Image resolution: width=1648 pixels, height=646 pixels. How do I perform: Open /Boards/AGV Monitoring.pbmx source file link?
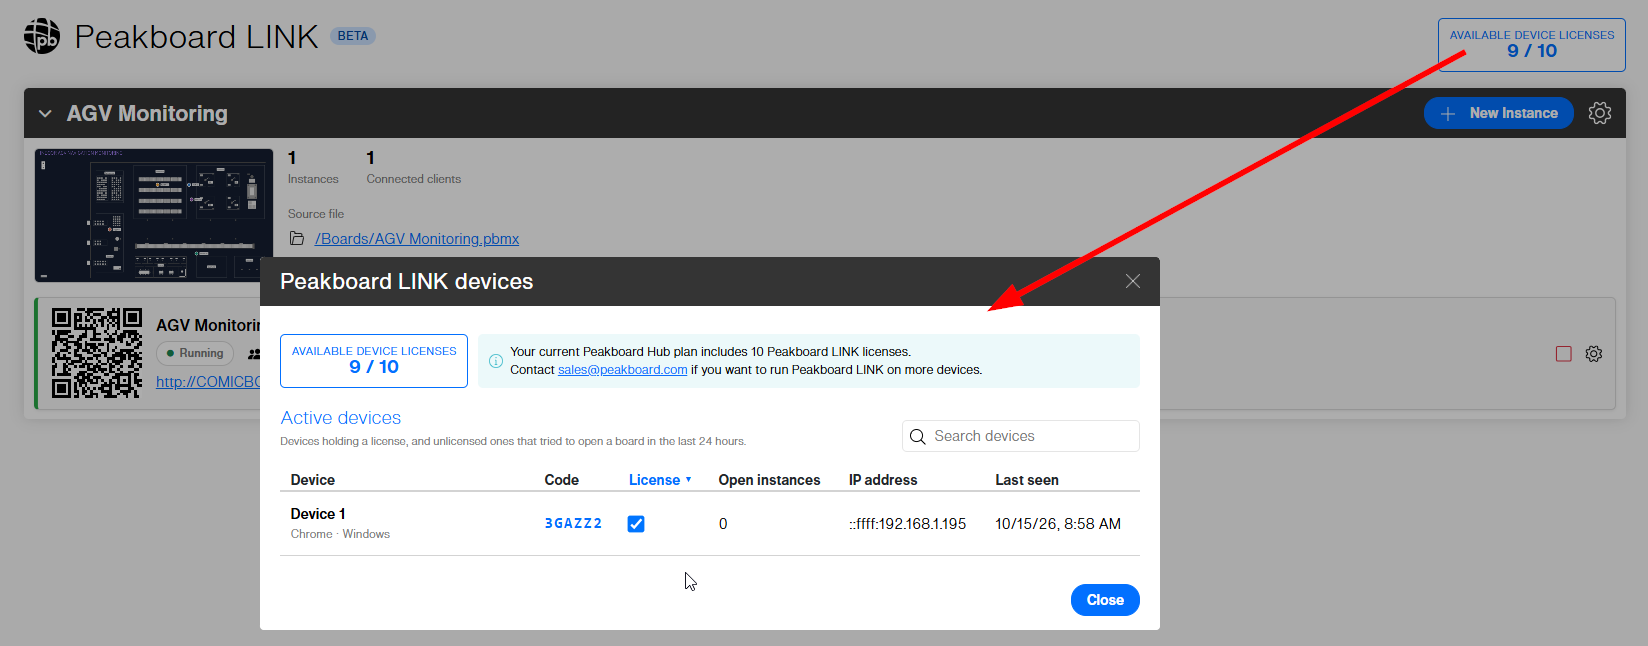point(417,239)
